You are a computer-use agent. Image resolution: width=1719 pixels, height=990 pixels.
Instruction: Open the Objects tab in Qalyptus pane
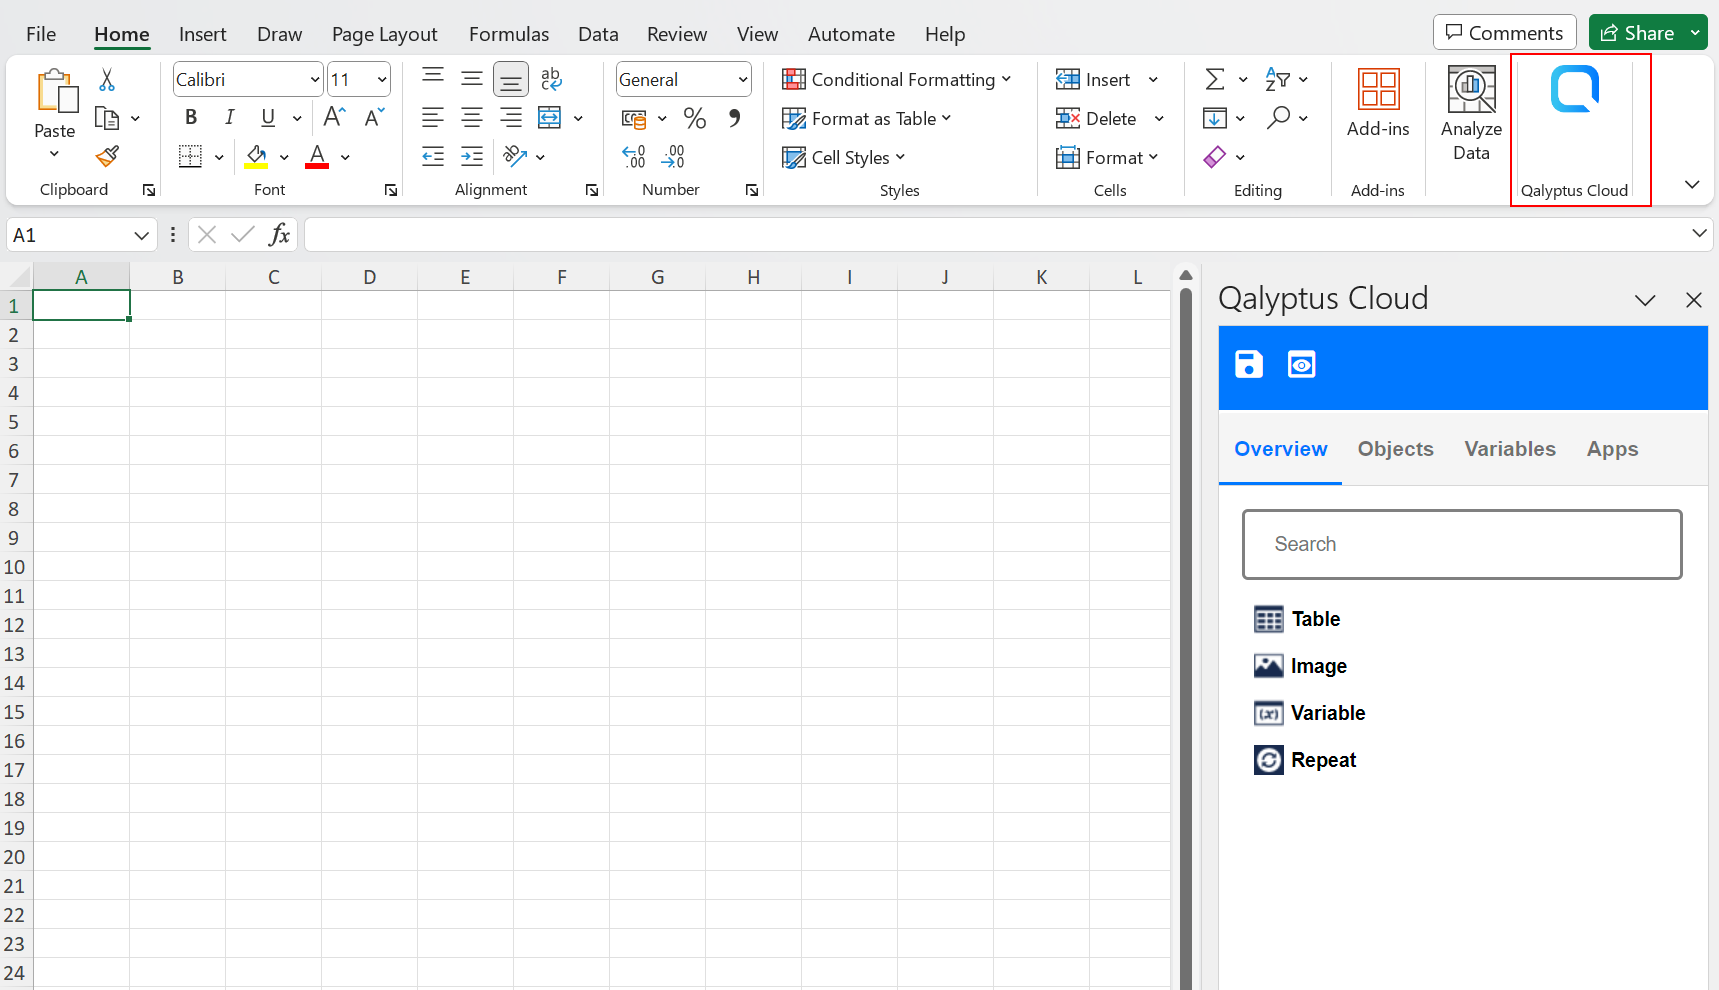tap(1395, 449)
